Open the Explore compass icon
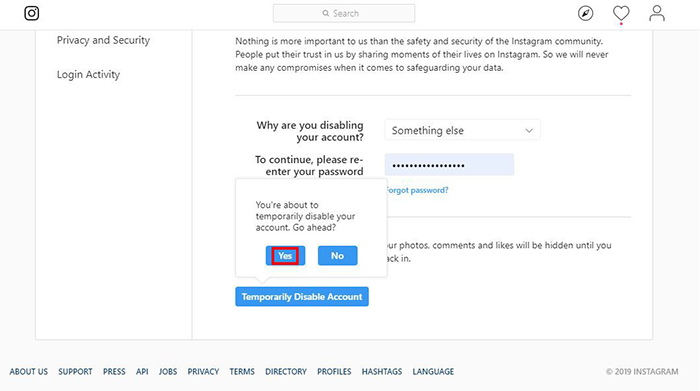Screen dimensions: 700x391 [x=585, y=13]
